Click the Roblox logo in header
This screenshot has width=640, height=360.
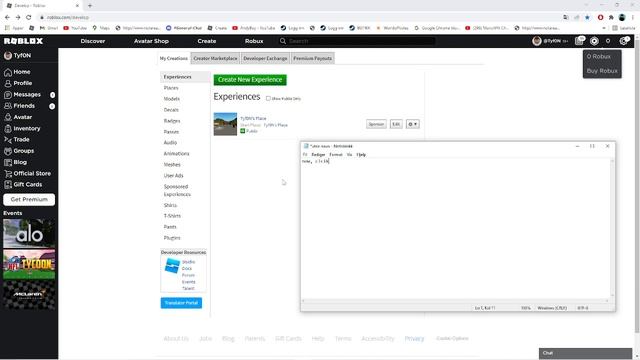23,41
